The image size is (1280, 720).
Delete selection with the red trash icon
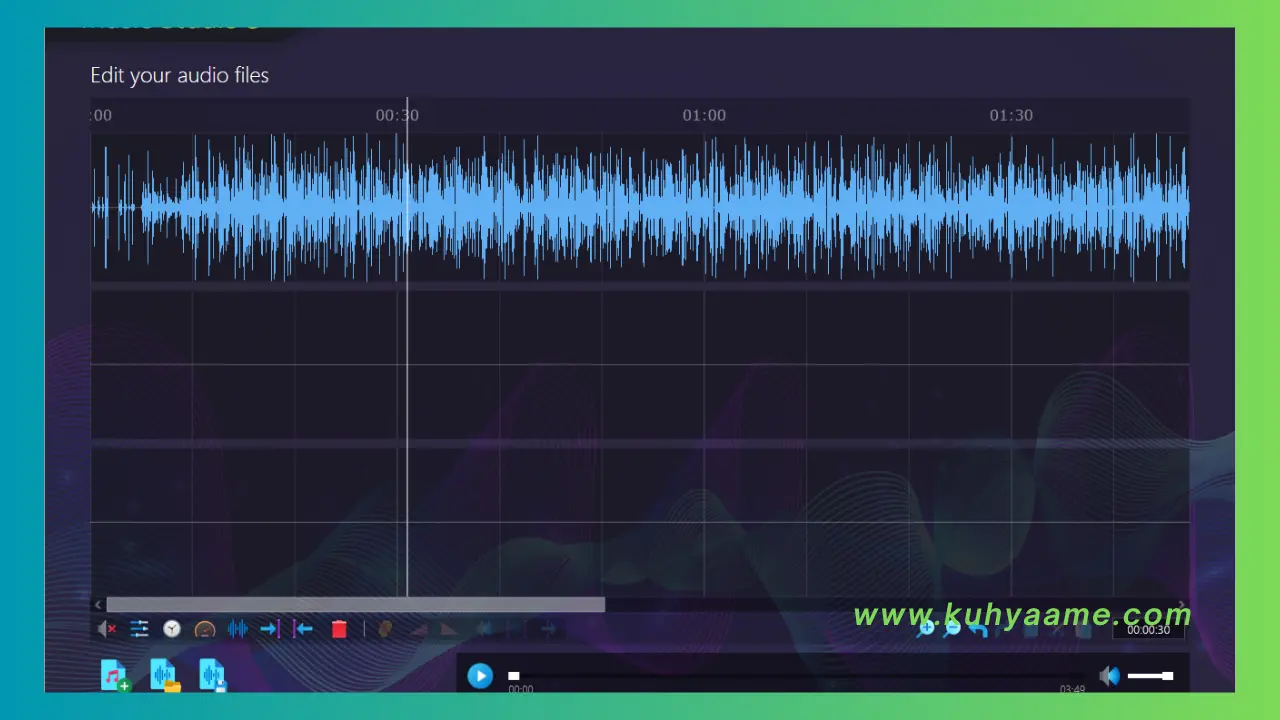tap(339, 629)
